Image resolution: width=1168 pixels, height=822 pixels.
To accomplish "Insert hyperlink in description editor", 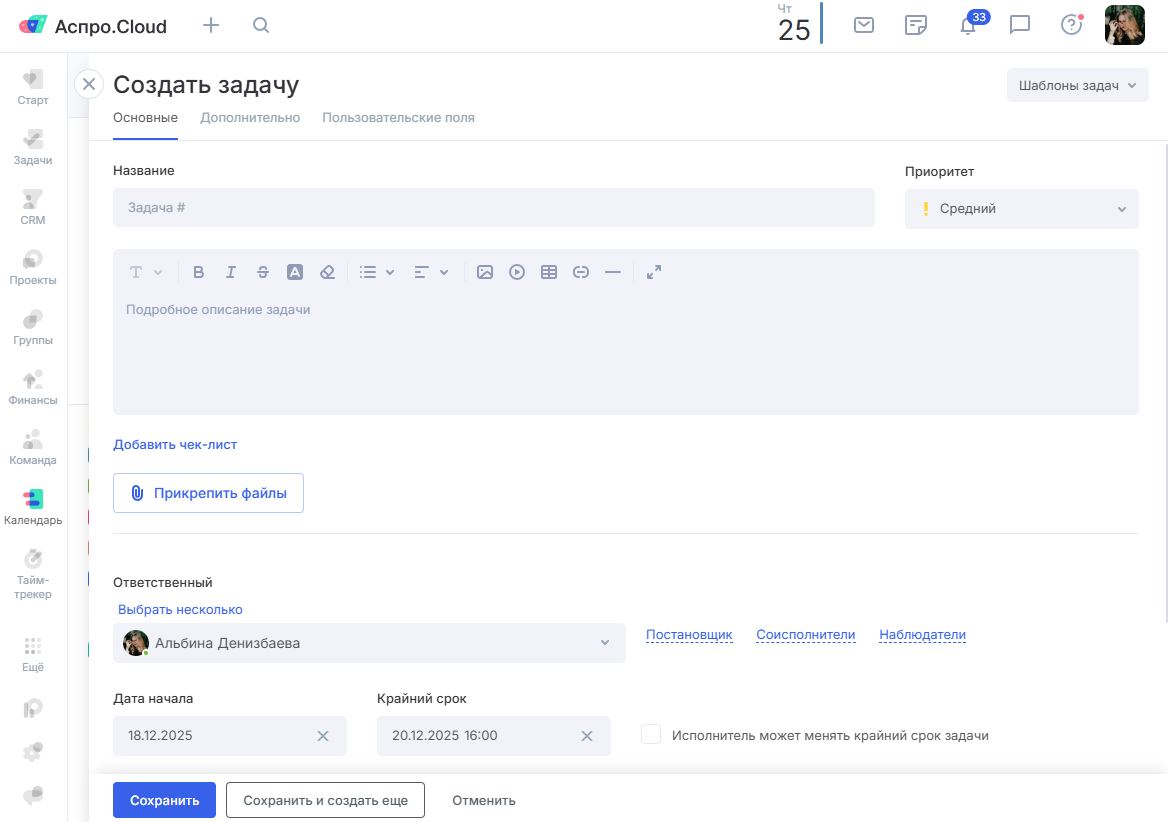I will coord(581,272).
